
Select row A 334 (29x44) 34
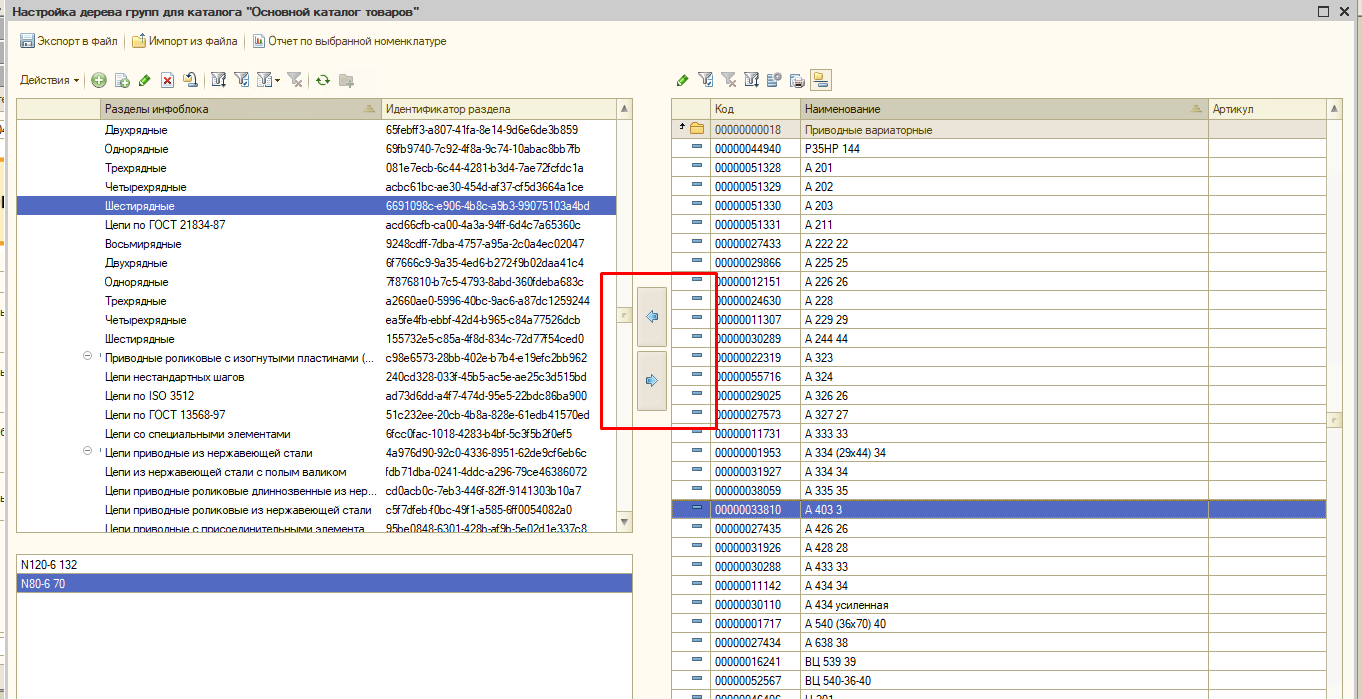click(999, 452)
